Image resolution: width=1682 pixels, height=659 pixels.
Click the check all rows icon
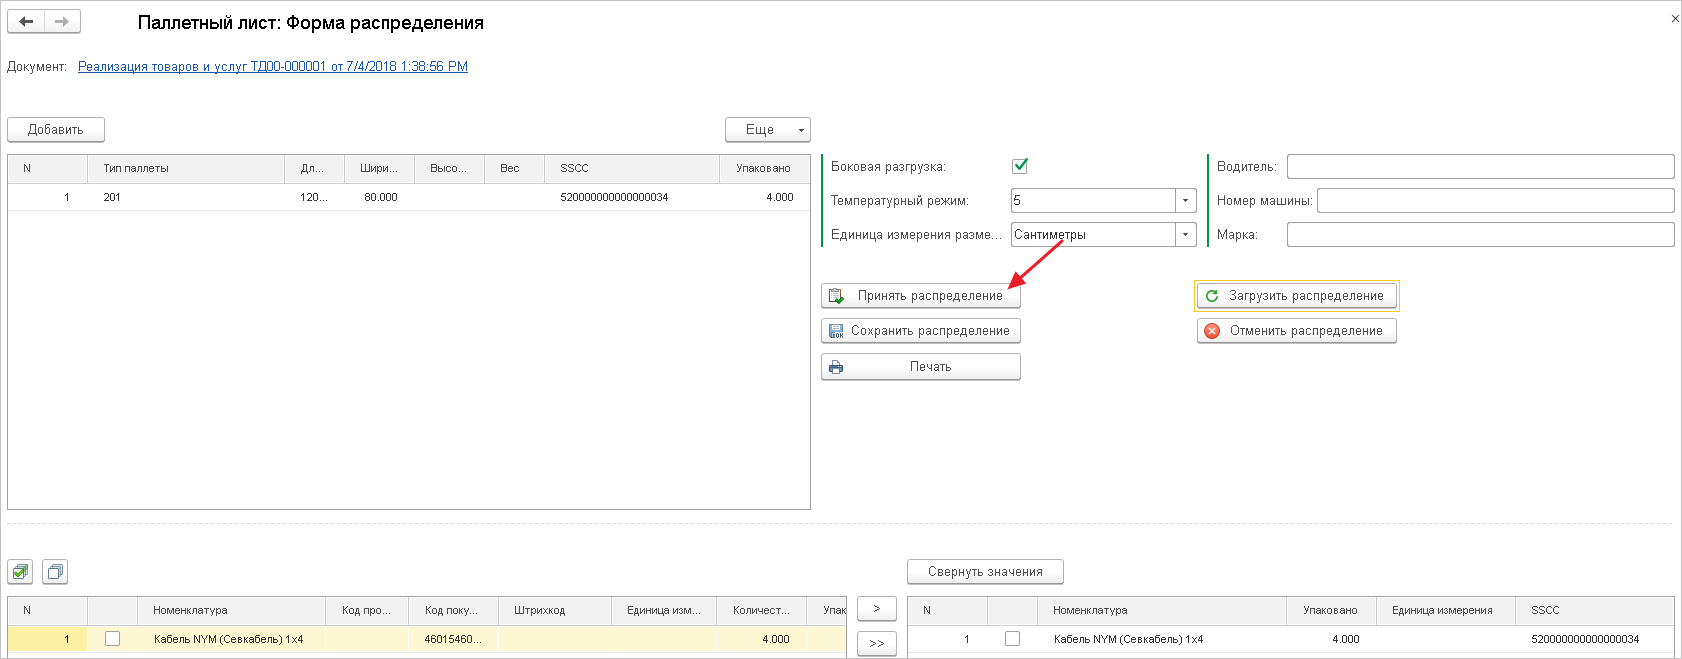click(x=21, y=572)
